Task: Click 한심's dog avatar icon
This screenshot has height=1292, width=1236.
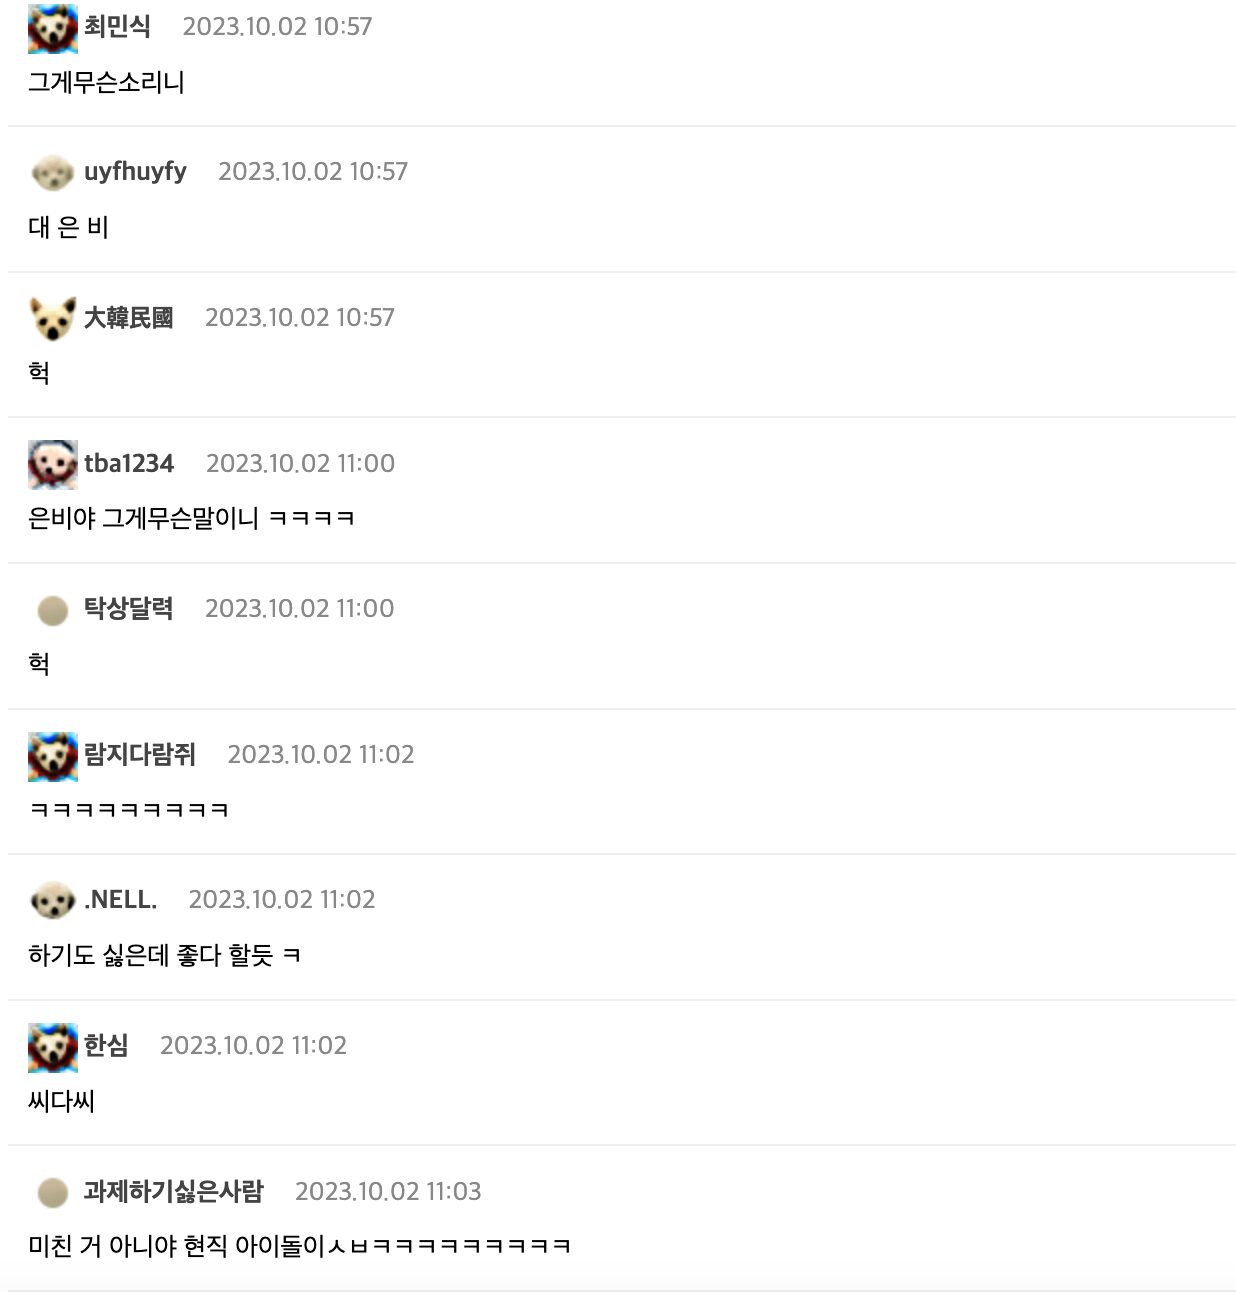Action: [53, 1047]
